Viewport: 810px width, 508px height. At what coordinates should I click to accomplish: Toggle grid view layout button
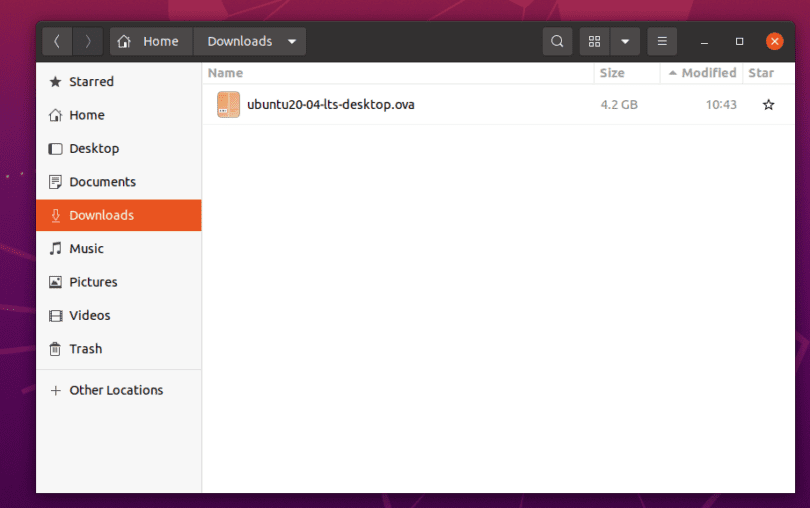coord(595,41)
